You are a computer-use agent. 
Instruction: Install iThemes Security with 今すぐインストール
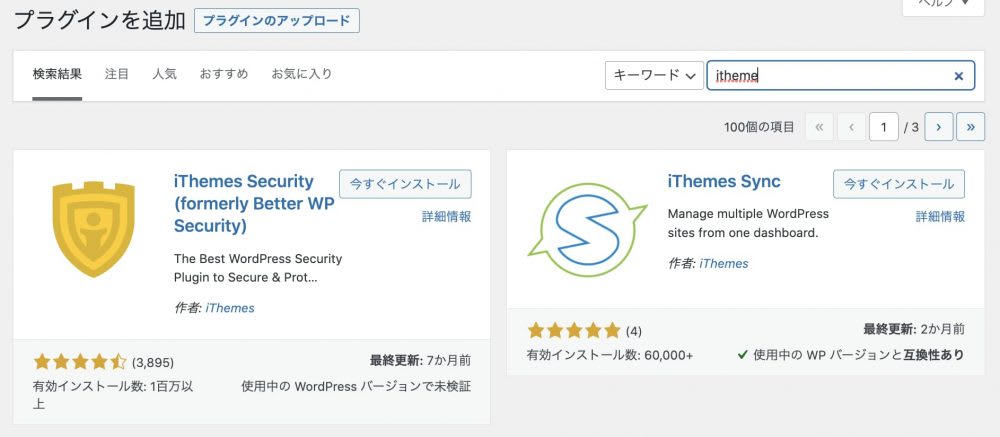[406, 184]
